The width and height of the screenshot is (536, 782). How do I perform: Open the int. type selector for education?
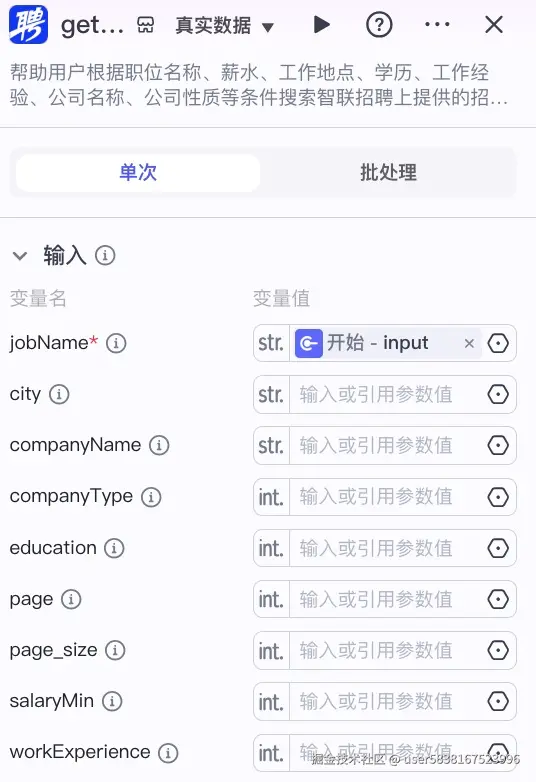tap(271, 548)
